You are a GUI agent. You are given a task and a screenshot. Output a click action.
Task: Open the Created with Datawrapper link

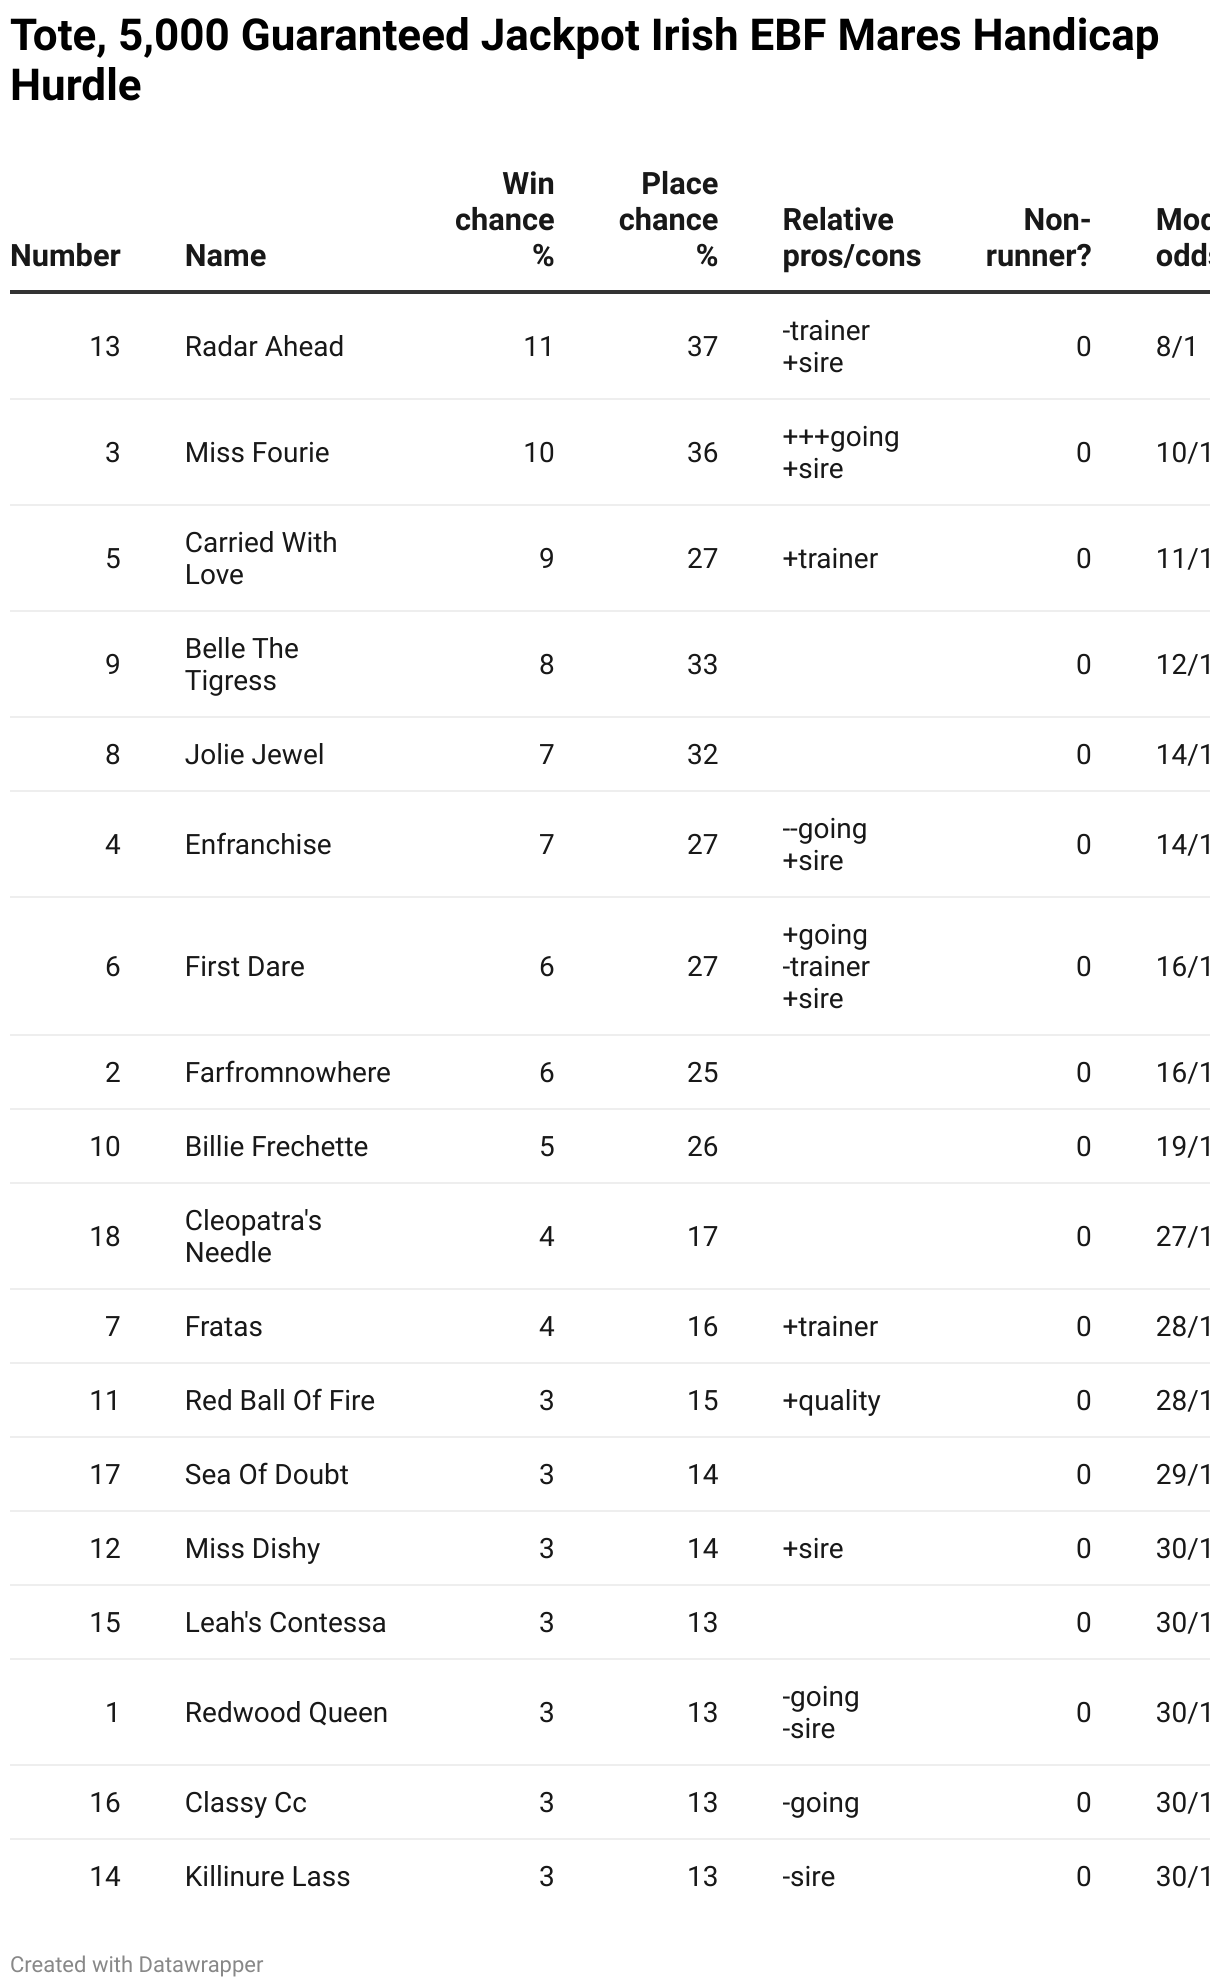[137, 1965]
